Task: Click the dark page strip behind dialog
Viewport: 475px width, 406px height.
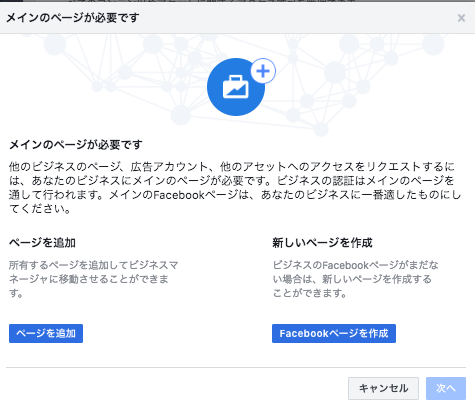Action: (x=237, y=1)
